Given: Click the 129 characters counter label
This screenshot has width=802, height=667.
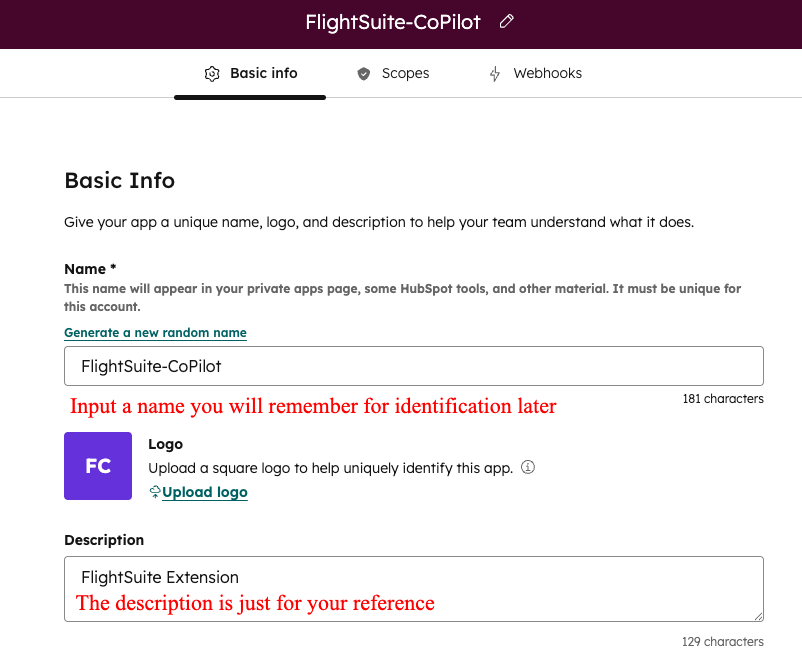Looking at the screenshot, I should click(x=722, y=641).
